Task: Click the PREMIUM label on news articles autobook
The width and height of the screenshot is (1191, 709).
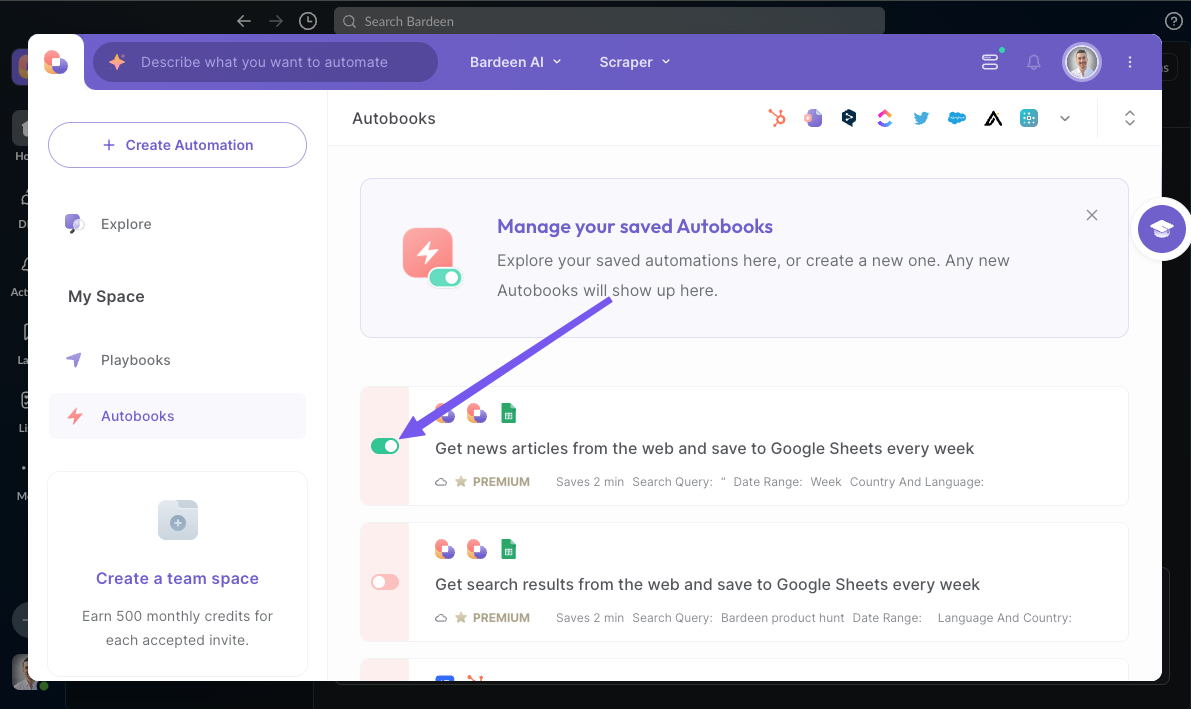Action: 501,482
